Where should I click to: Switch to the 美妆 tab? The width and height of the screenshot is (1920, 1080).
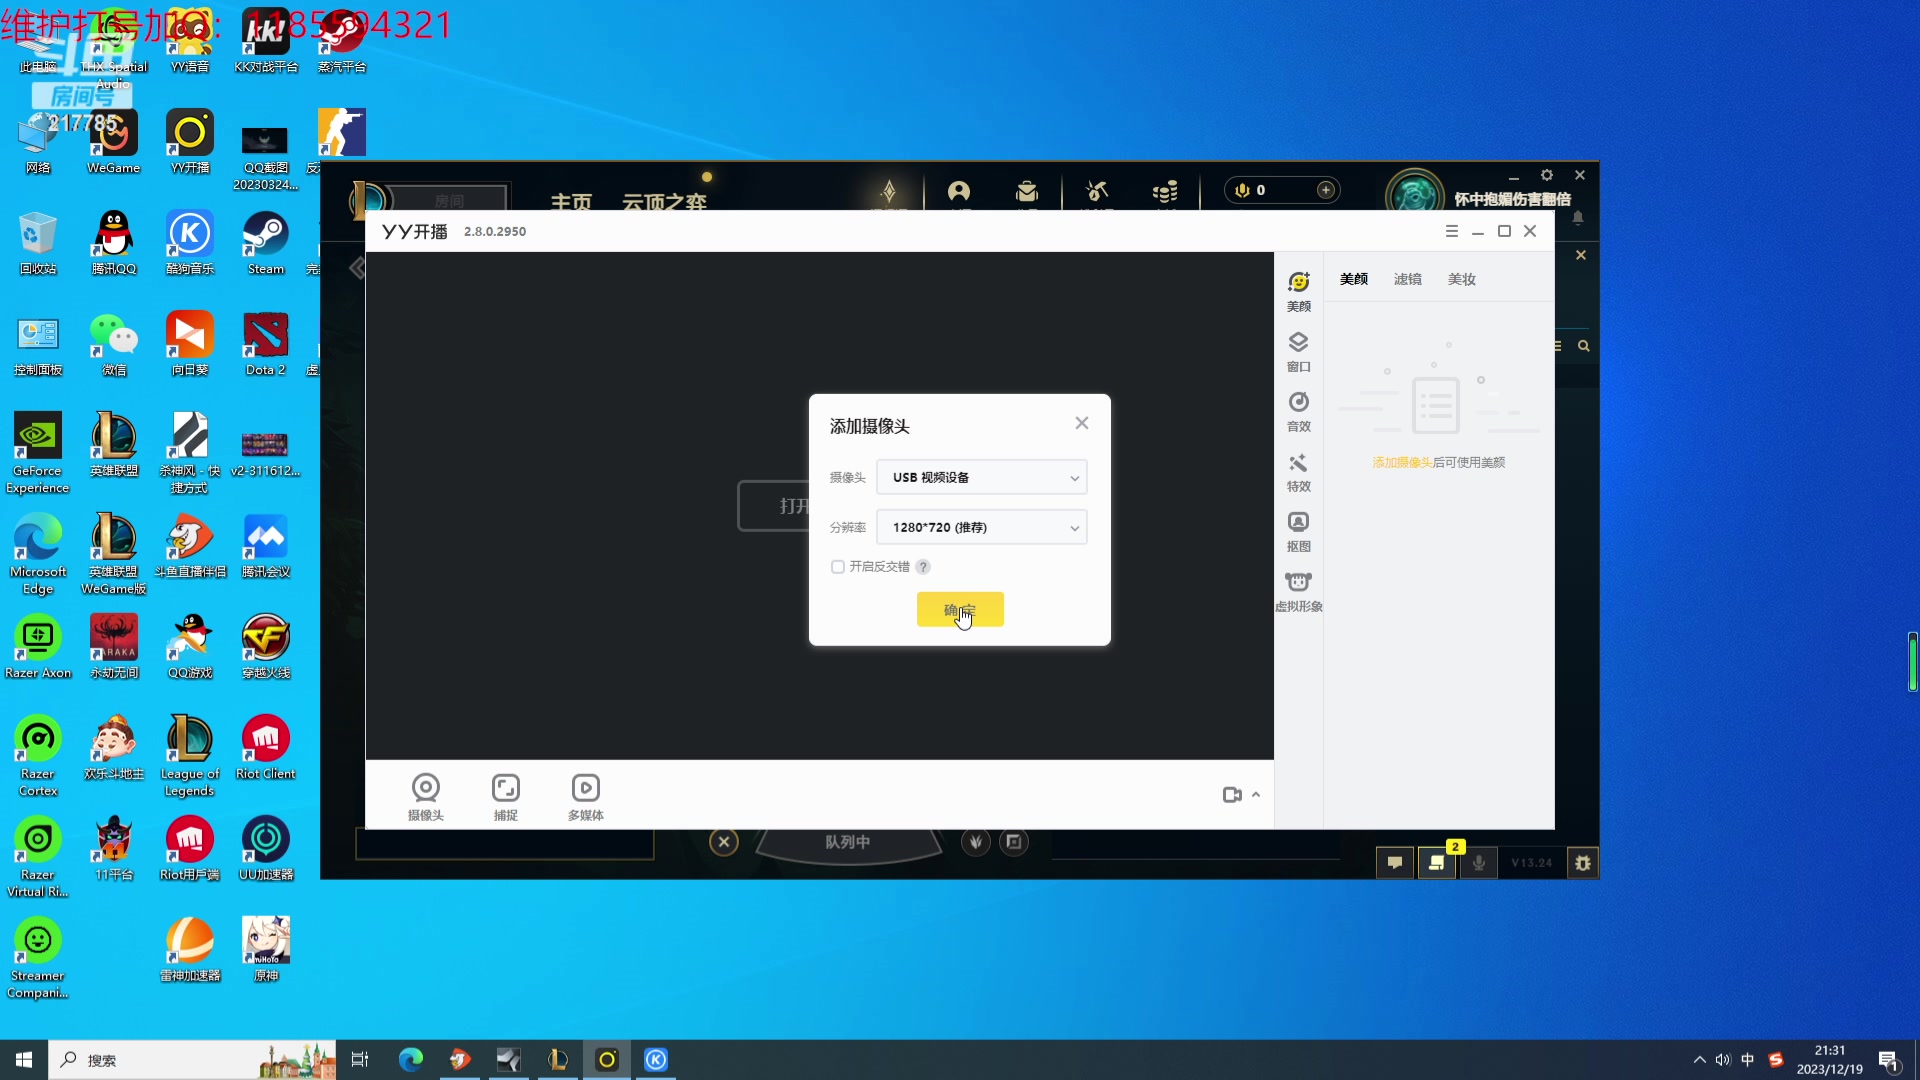[1462, 279]
